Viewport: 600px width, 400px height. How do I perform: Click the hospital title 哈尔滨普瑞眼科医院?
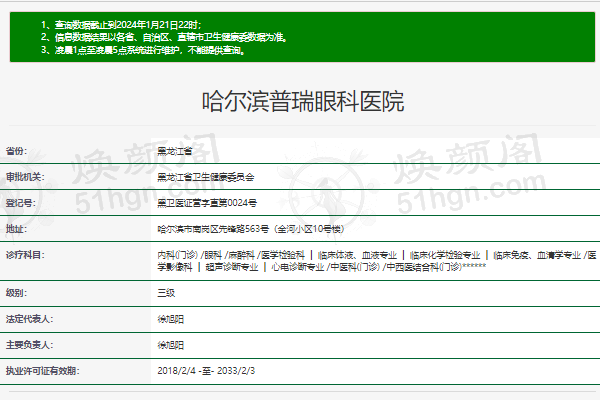[x=303, y=101]
